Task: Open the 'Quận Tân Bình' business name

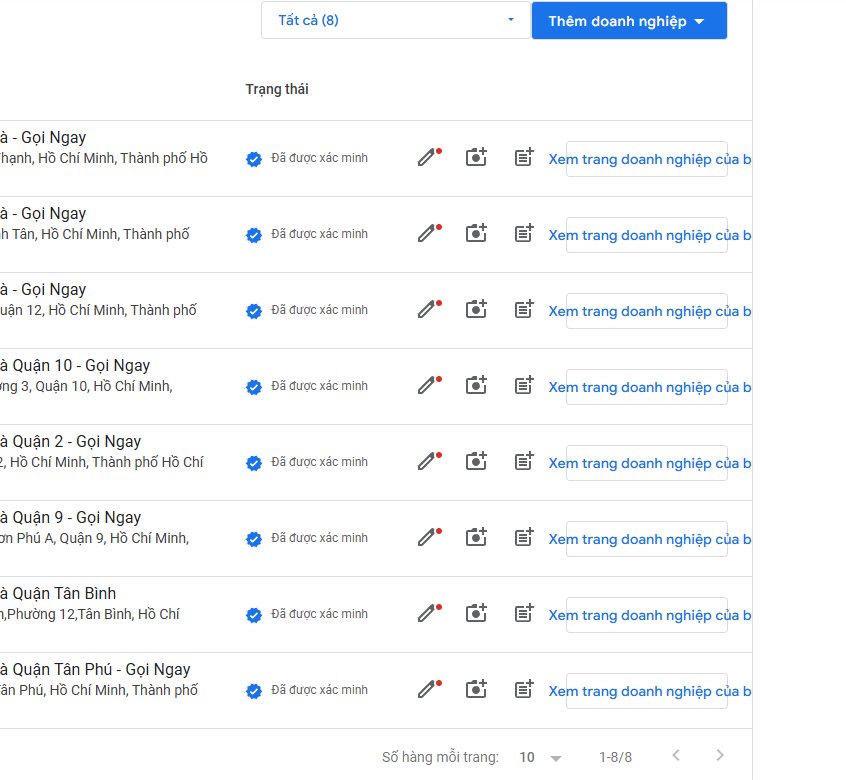Action: click(58, 593)
